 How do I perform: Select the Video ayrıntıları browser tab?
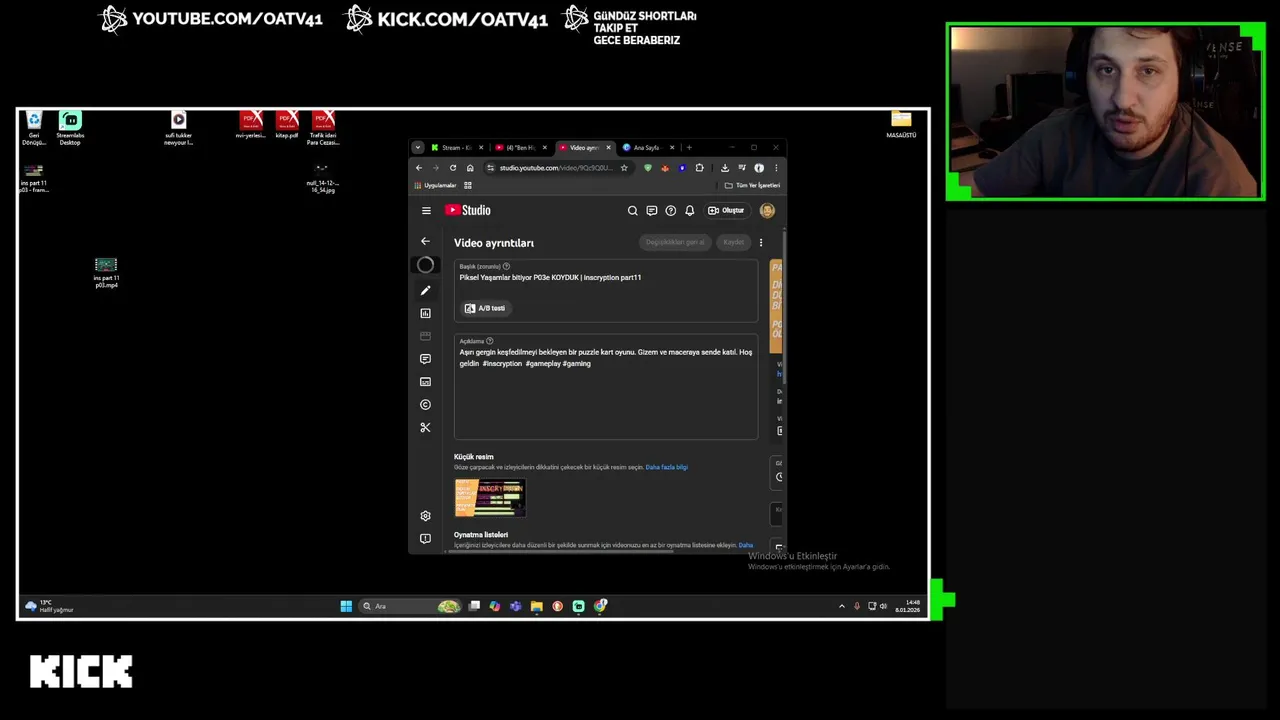(x=584, y=148)
